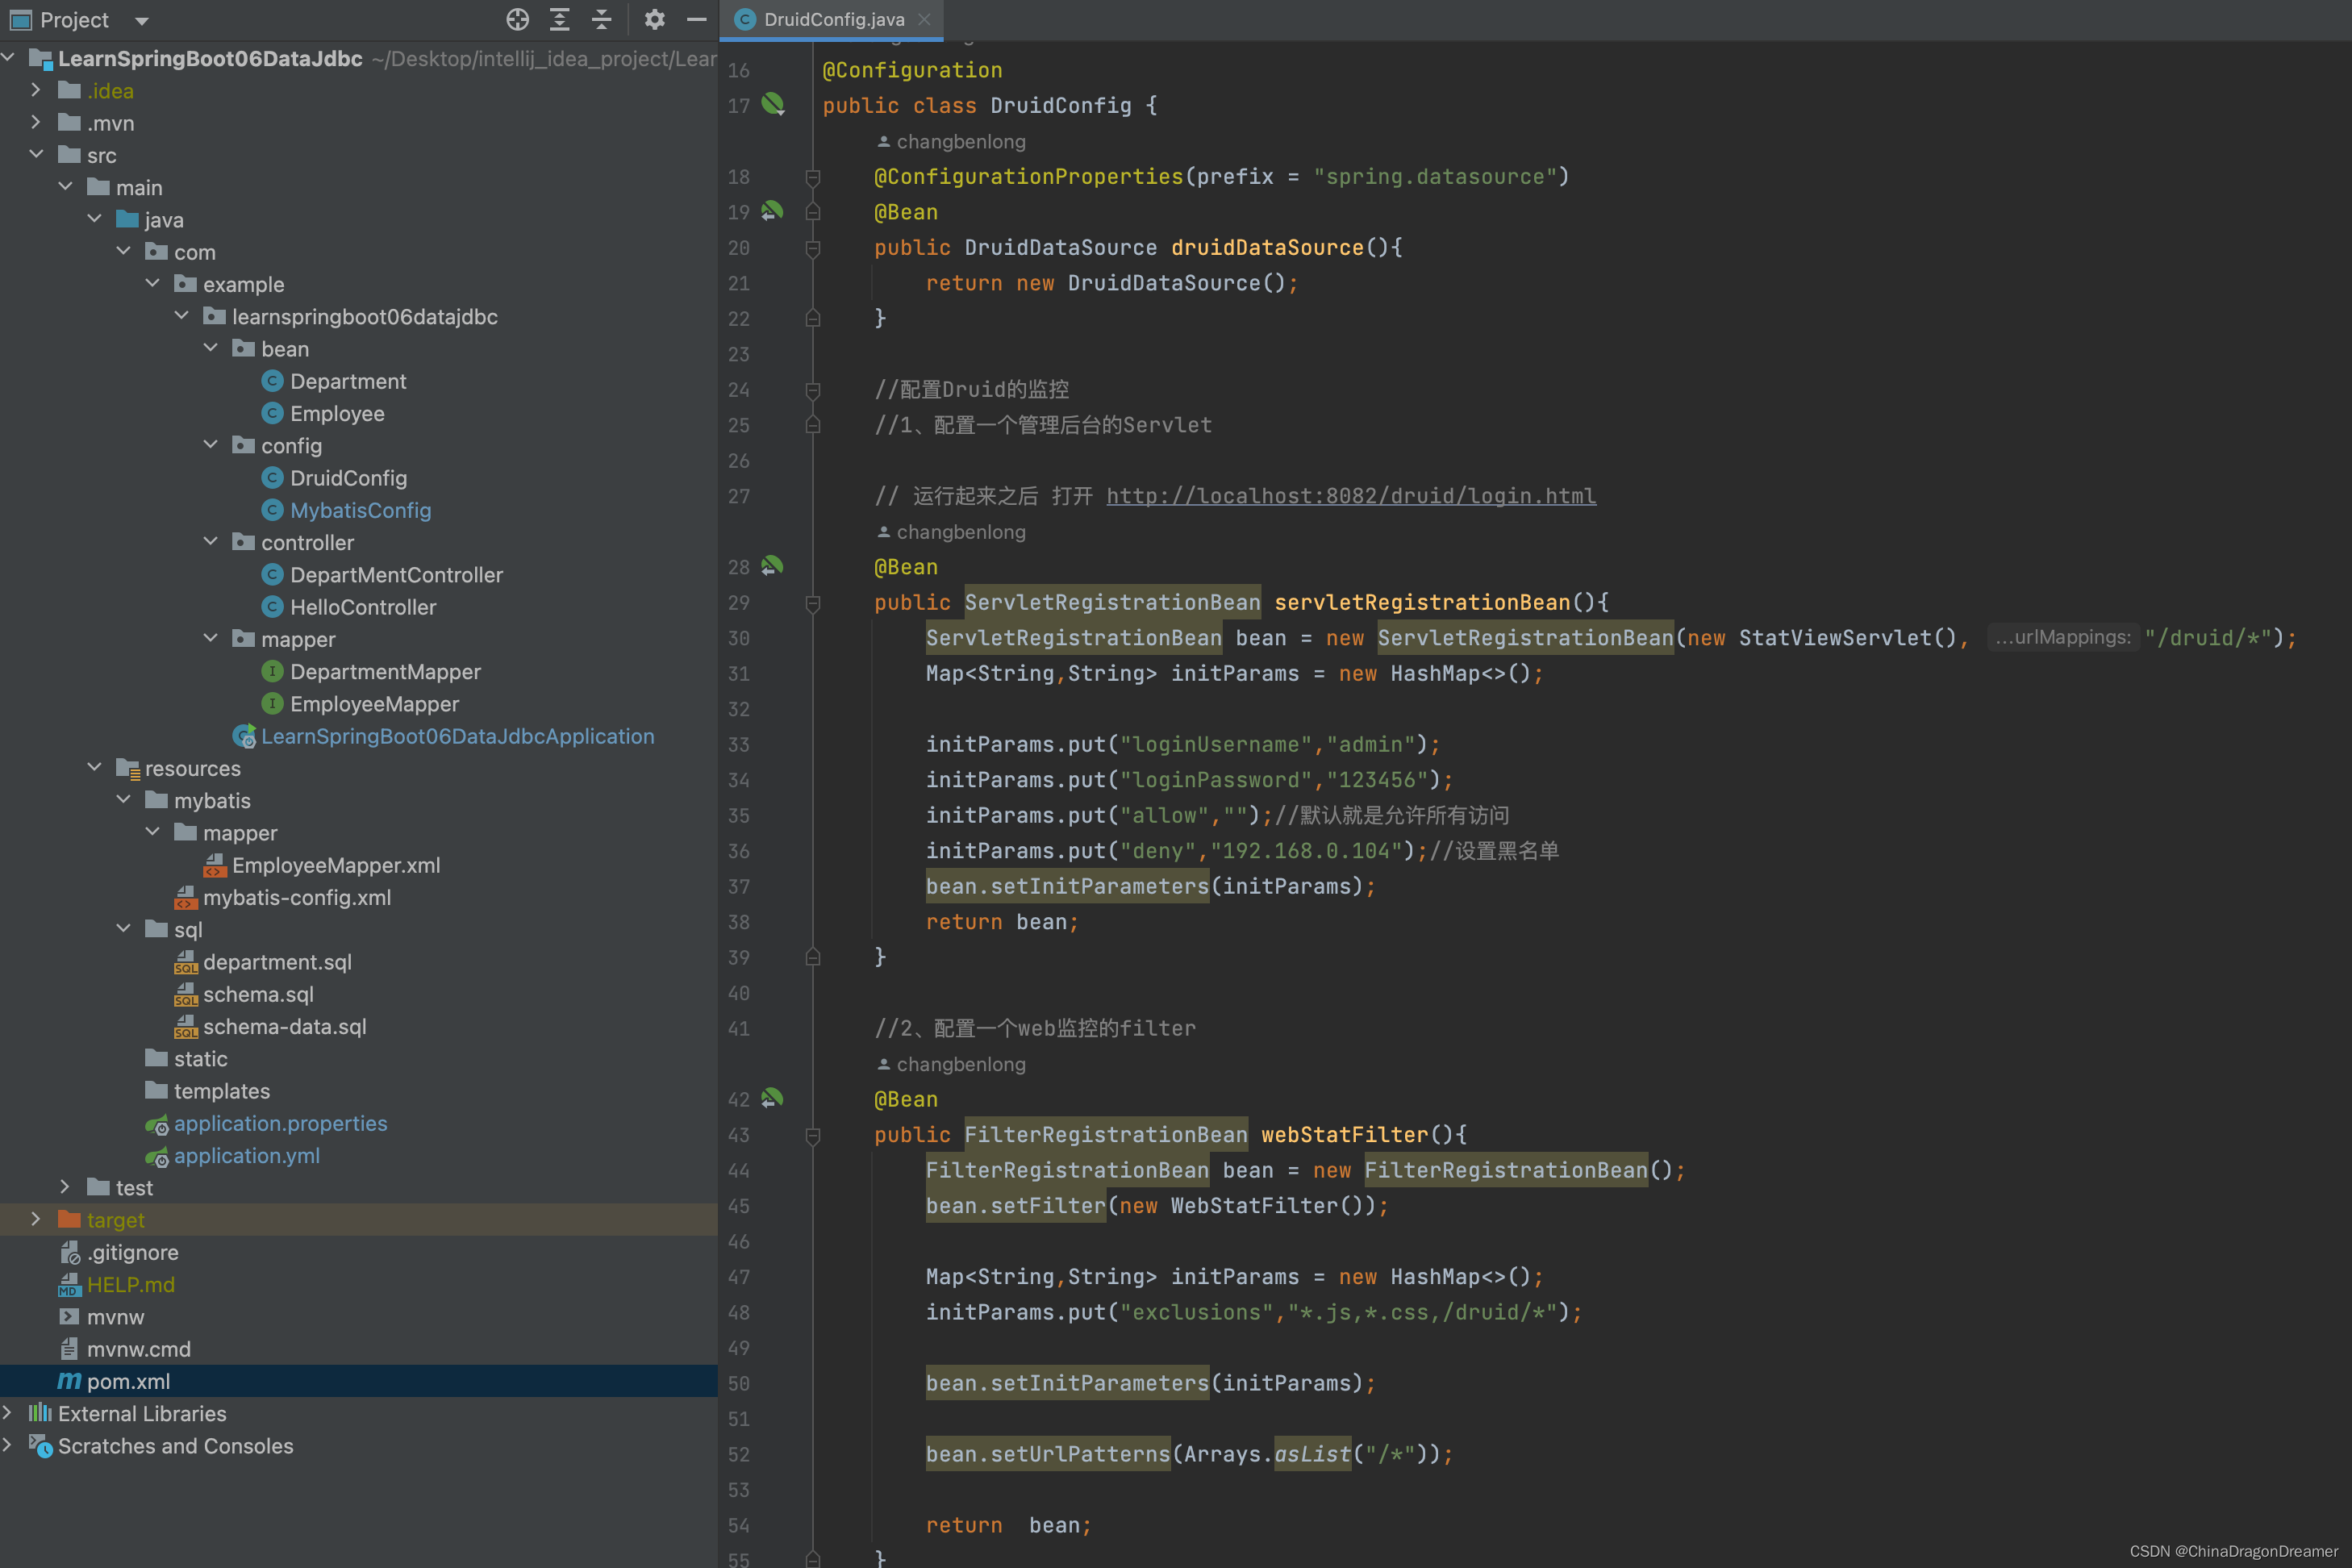Click the bean gutter icon on line 42
Image resolution: width=2352 pixels, height=1568 pixels.
click(773, 1098)
